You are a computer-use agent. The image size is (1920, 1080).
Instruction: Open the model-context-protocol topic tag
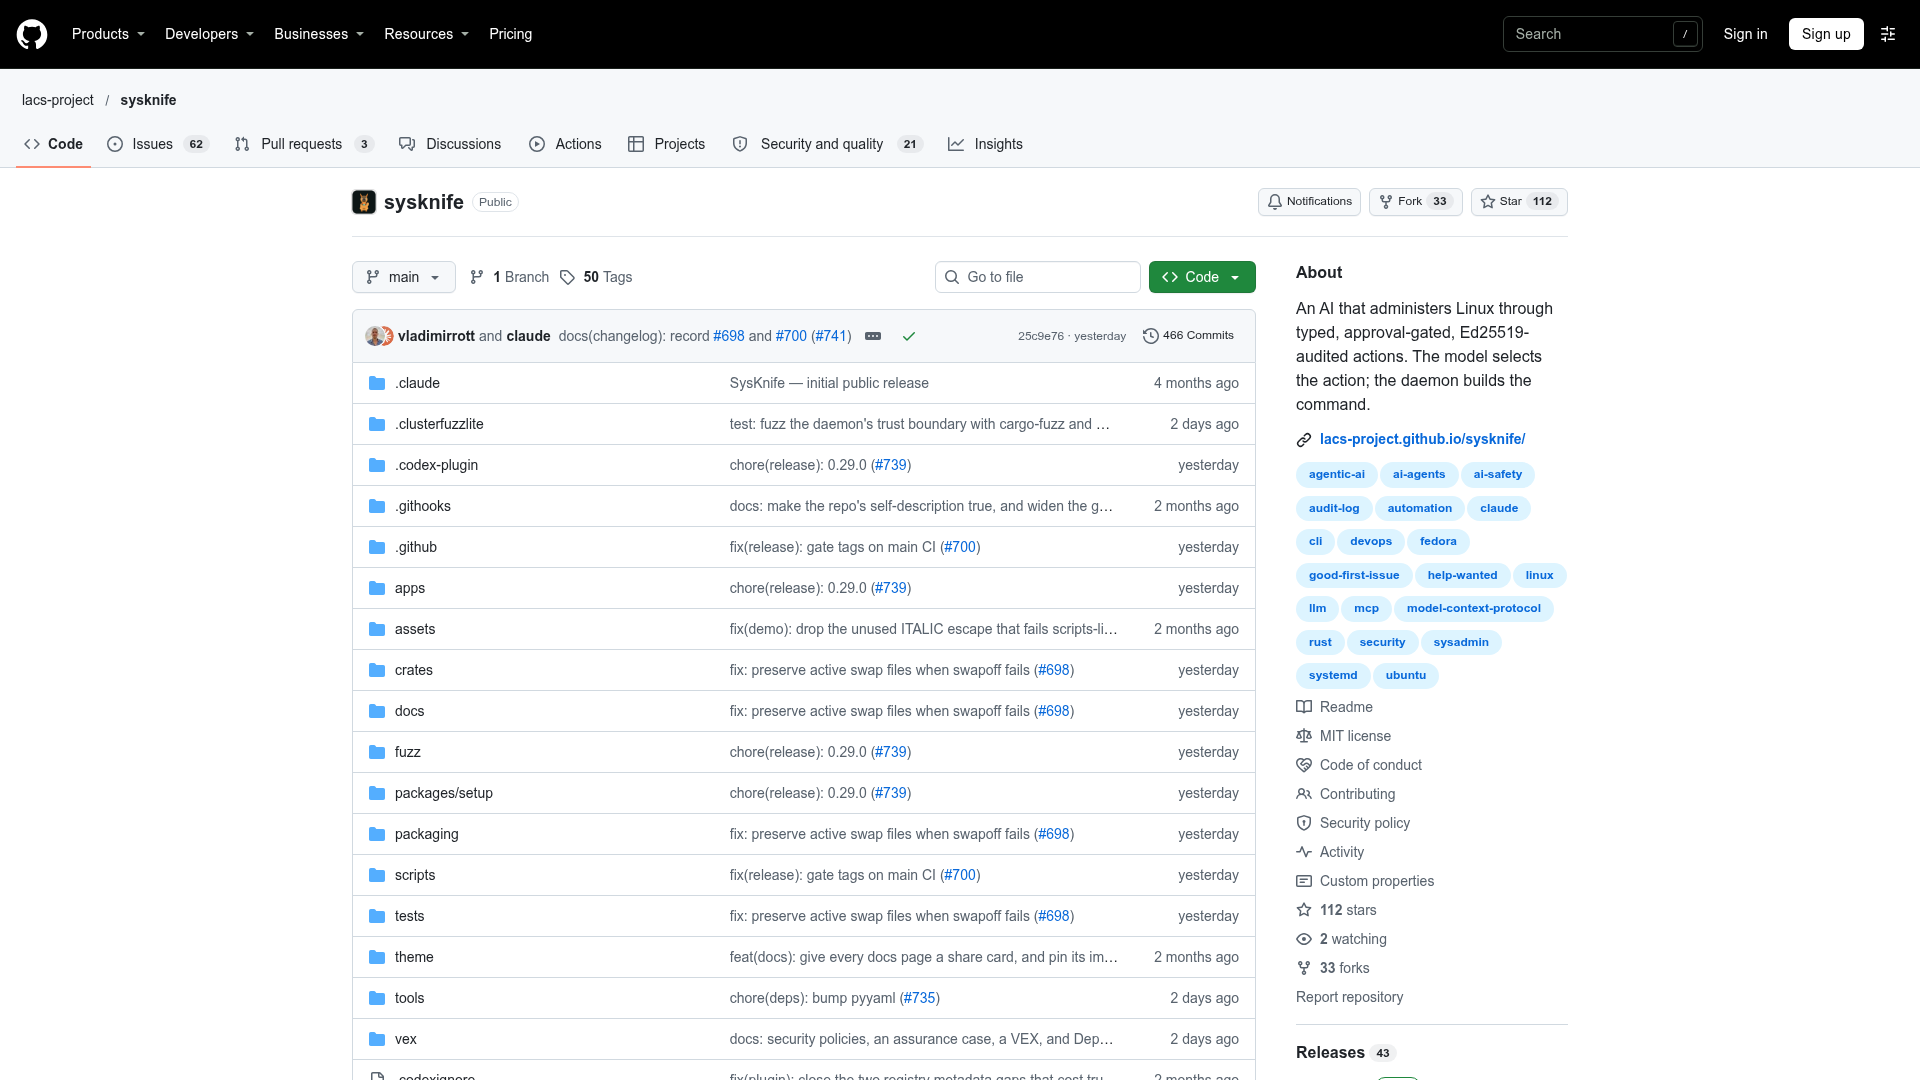pos(1473,609)
